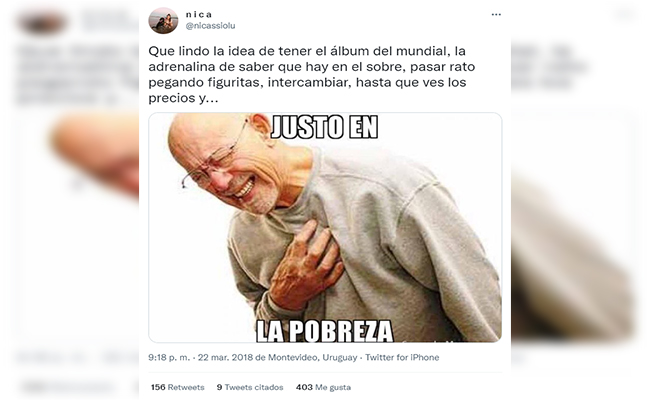Click the hand on chest in meme
The height and width of the screenshot is (400, 650).
[306, 265]
